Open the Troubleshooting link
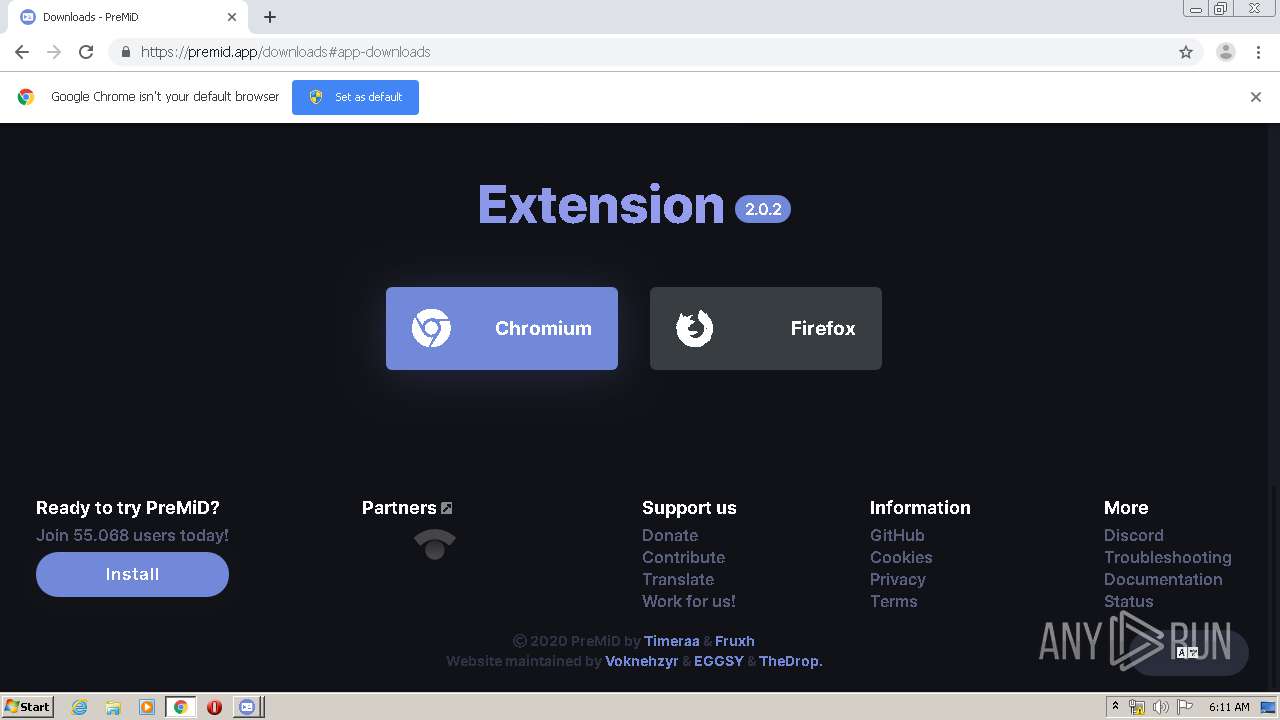 coord(1167,557)
